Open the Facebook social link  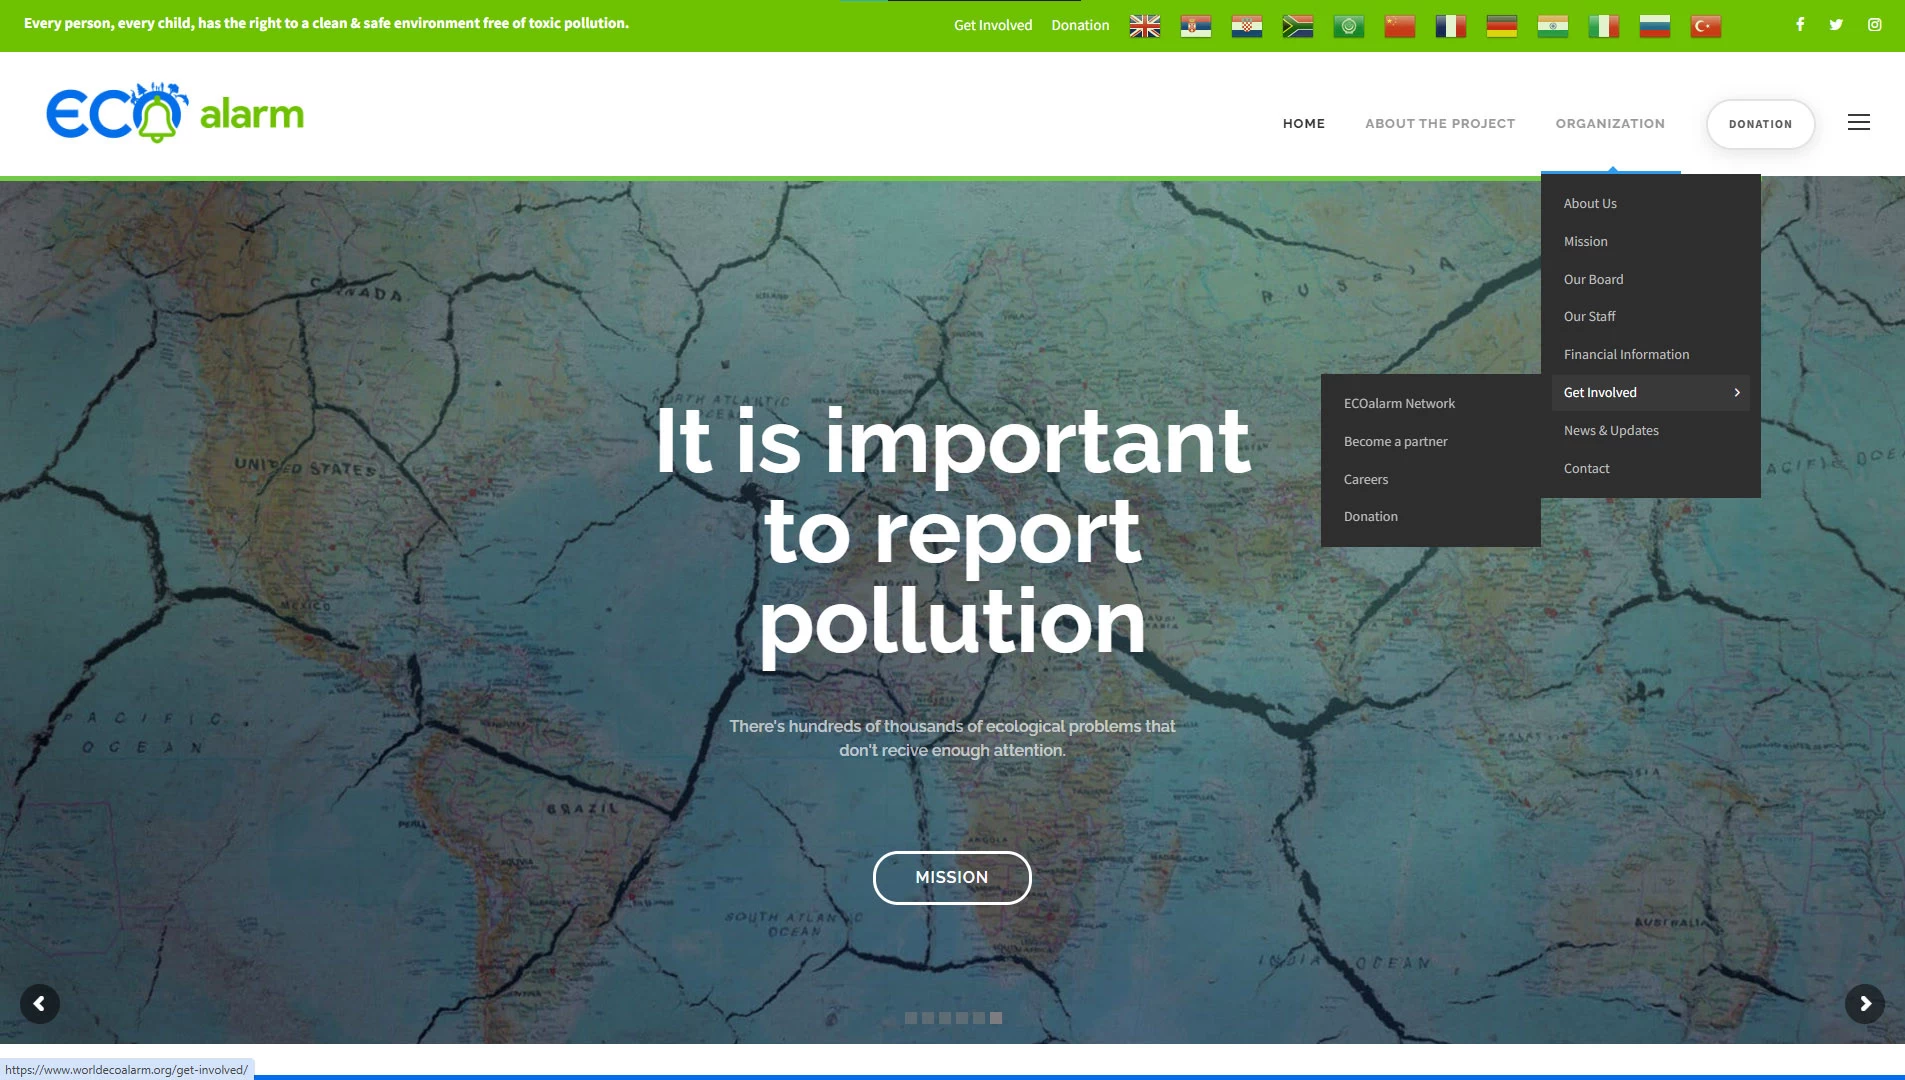pyautogui.click(x=1800, y=25)
